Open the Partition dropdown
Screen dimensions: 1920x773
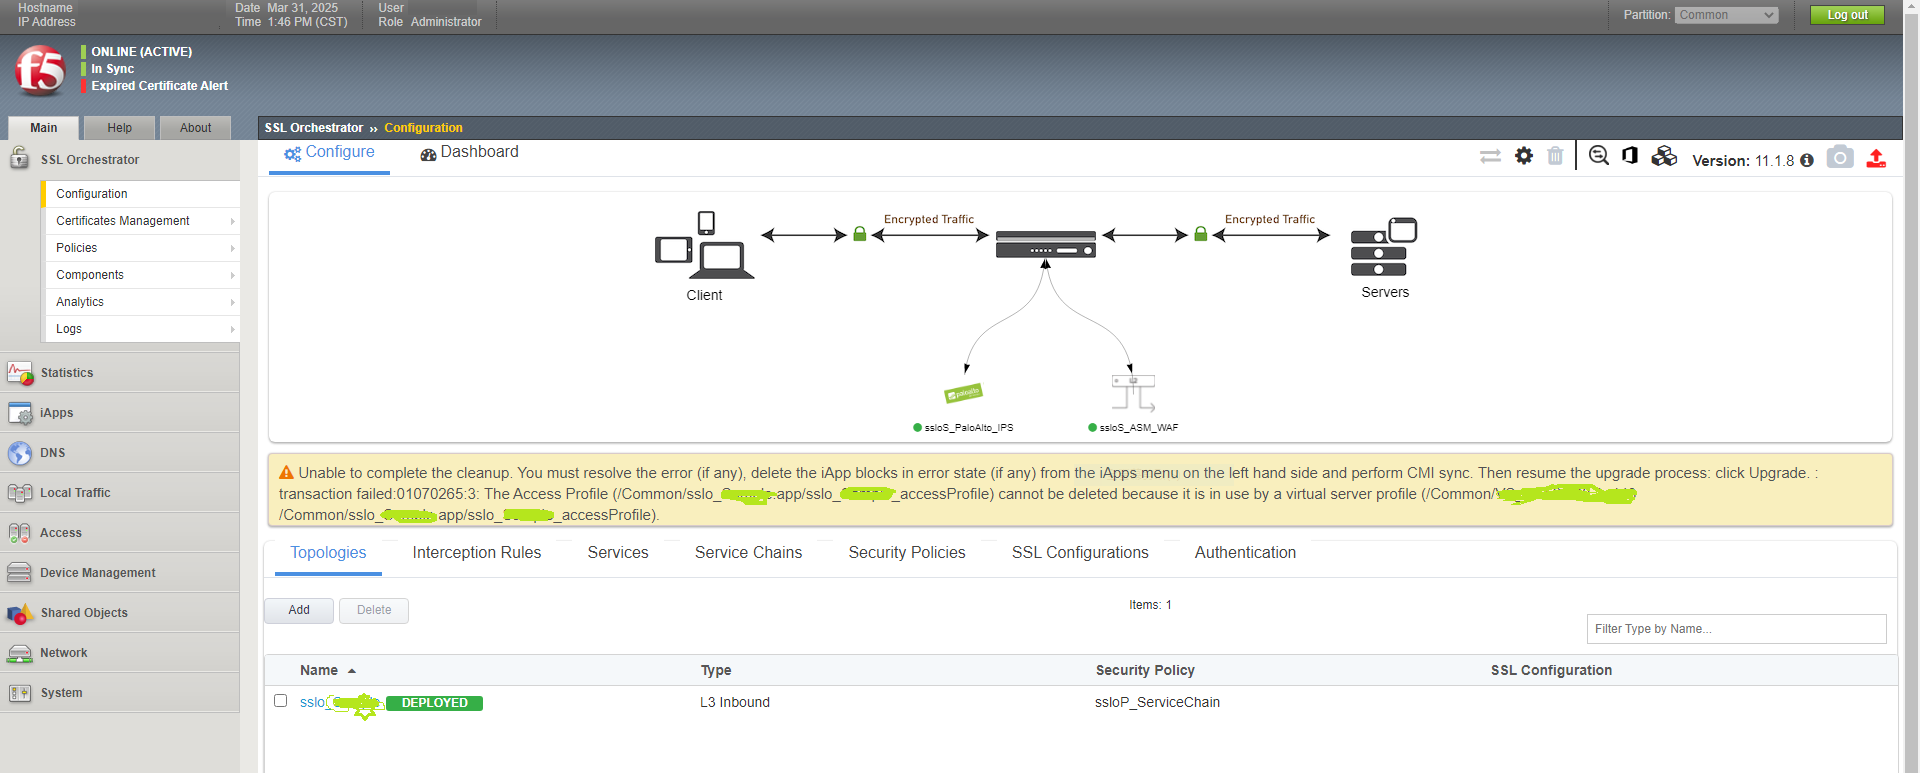[x=1727, y=15]
